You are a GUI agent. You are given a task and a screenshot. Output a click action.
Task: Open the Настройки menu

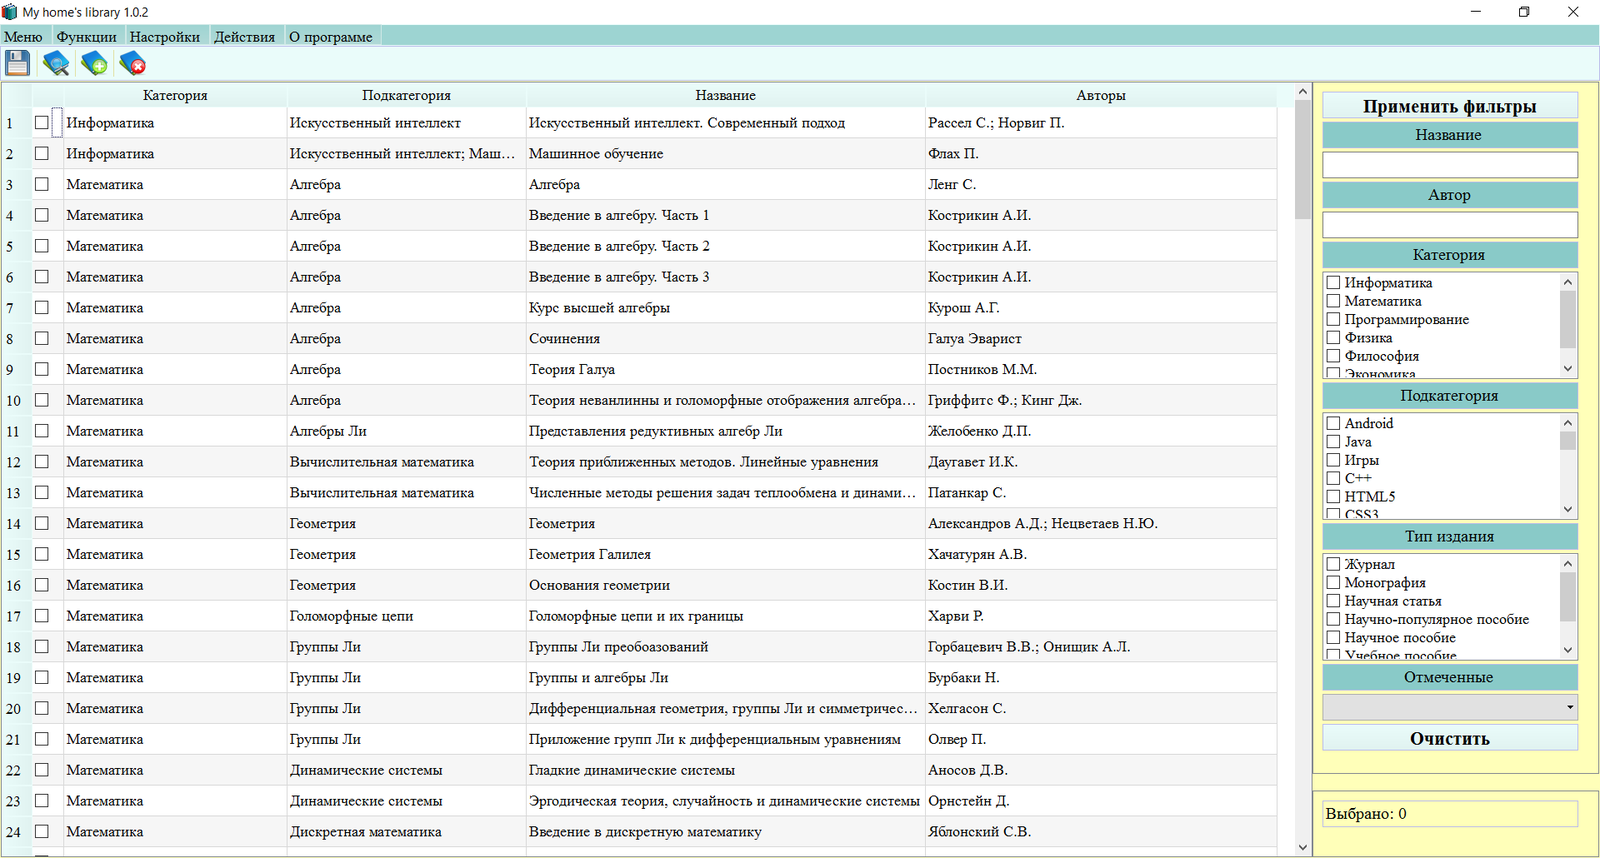tap(165, 37)
